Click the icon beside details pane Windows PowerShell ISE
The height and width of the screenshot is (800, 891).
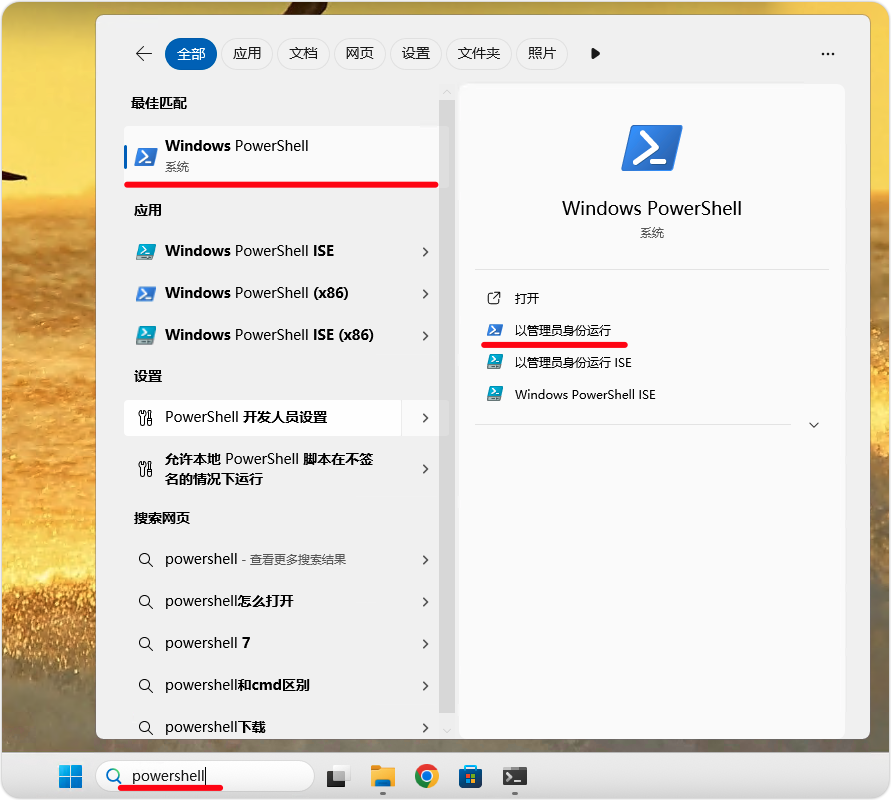point(494,394)
